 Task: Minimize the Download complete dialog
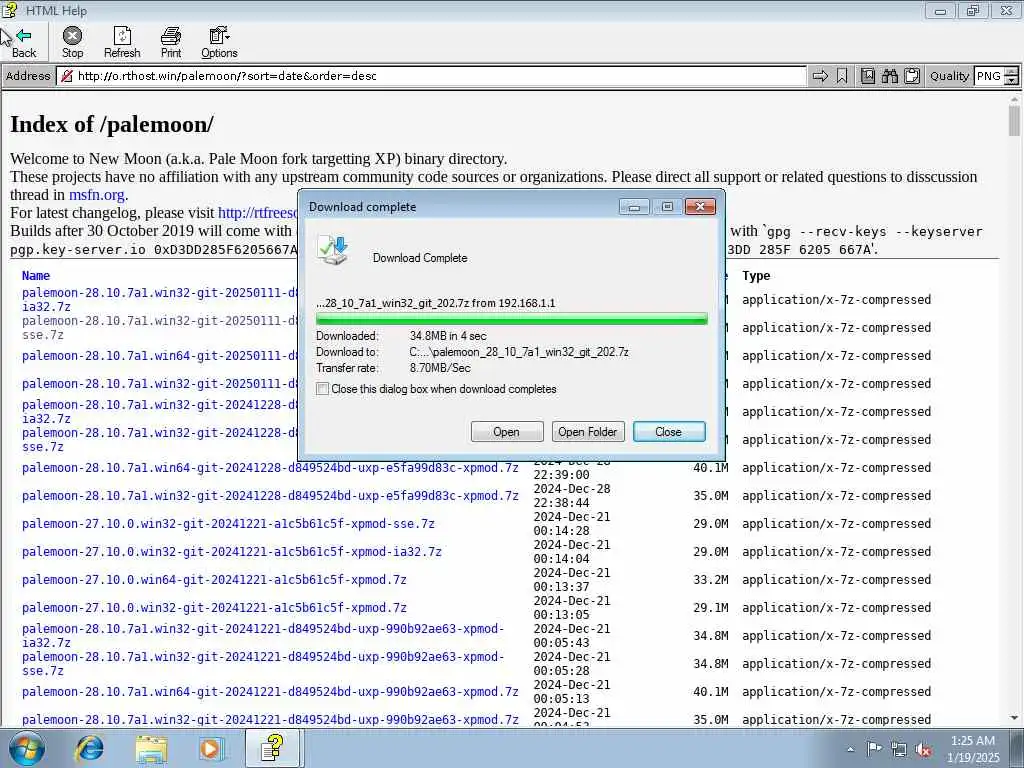634,207
